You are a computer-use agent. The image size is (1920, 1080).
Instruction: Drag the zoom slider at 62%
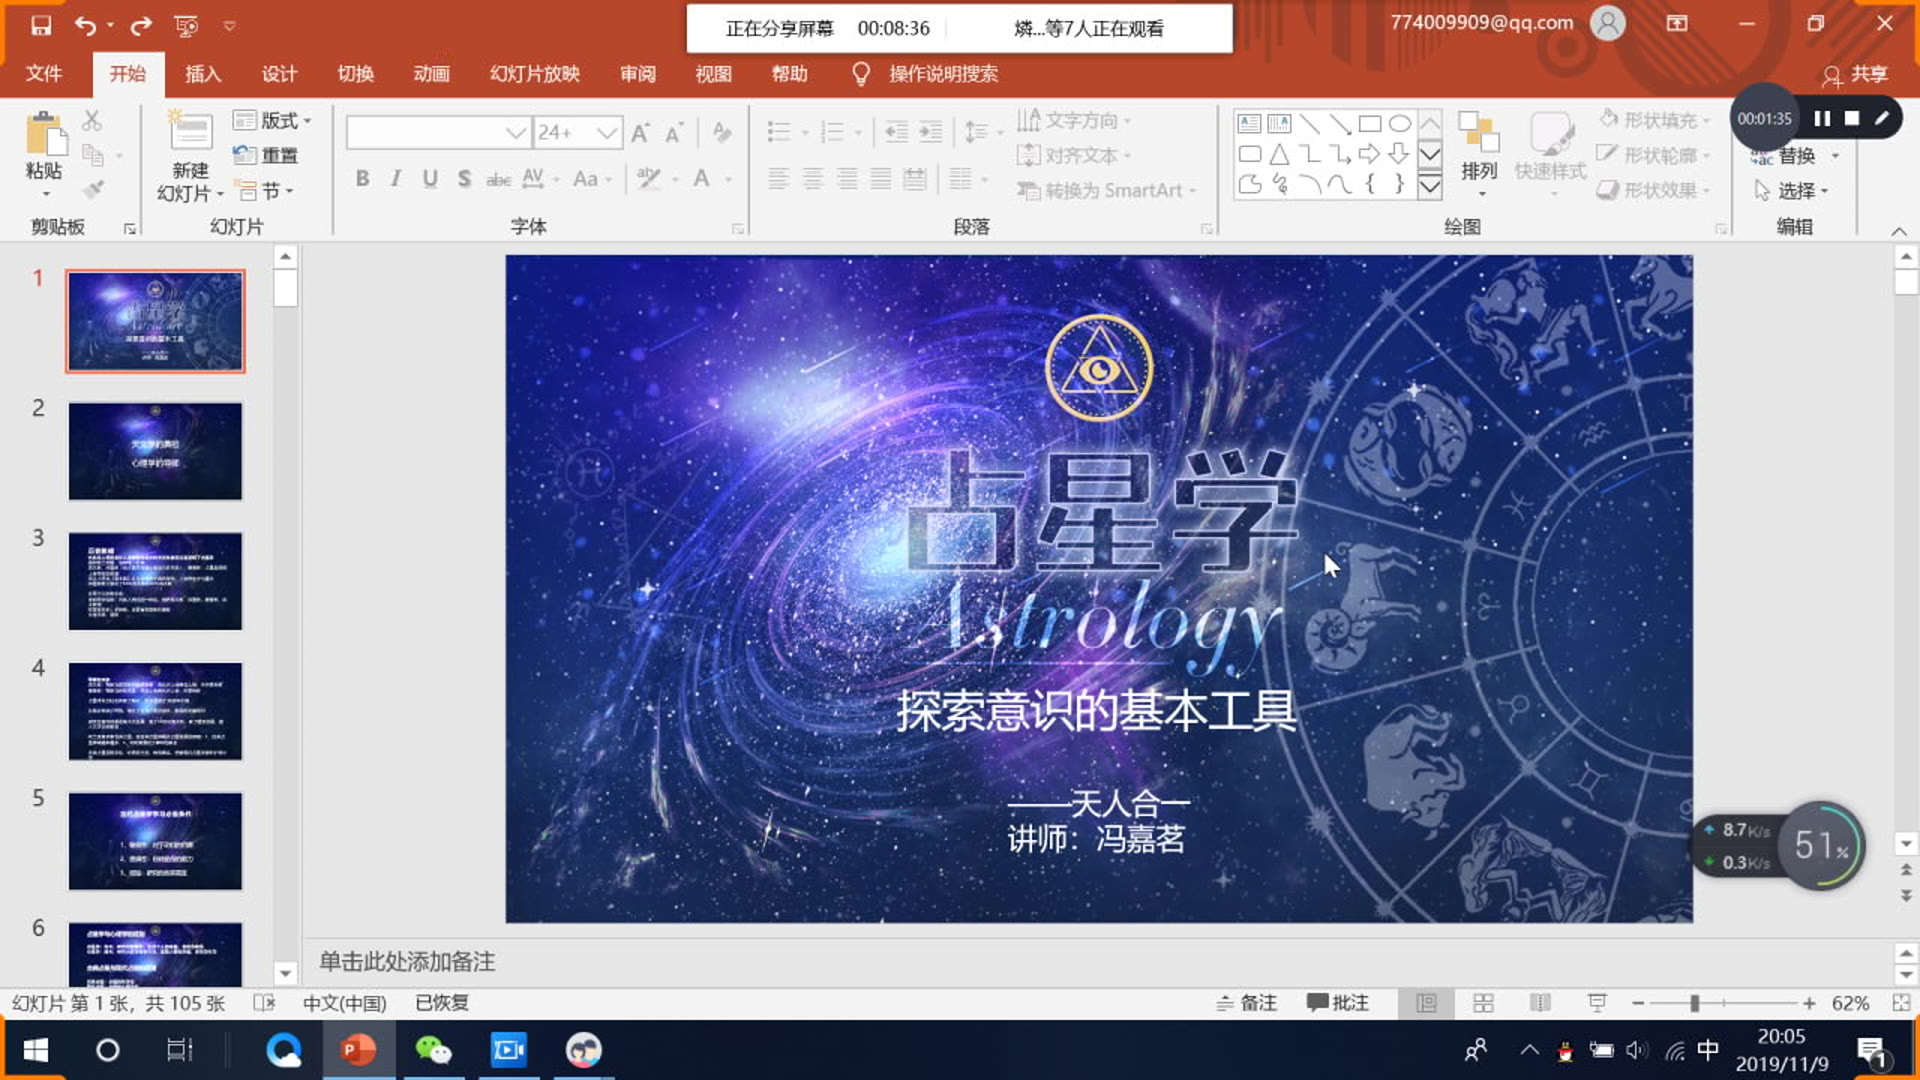pos(1691,1004)
